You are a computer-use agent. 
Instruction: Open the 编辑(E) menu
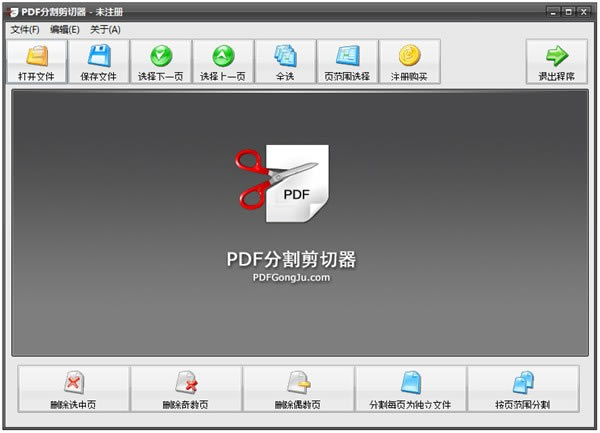click(x=65, y=30)
